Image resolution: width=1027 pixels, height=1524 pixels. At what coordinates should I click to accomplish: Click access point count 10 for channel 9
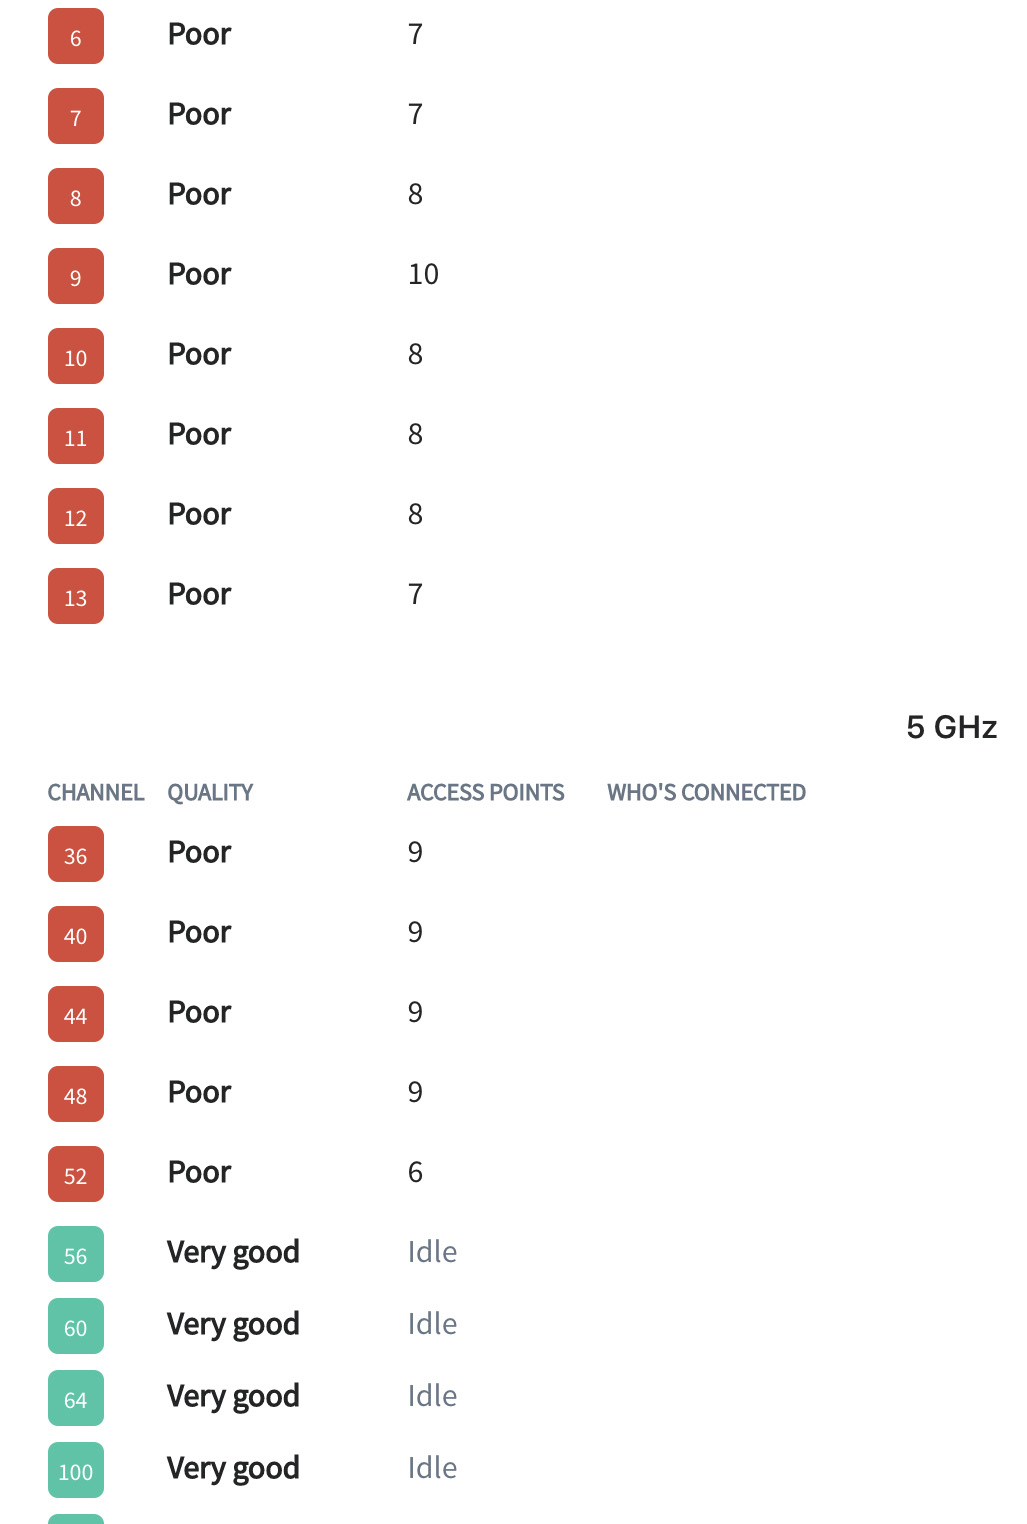pos(423,274)
